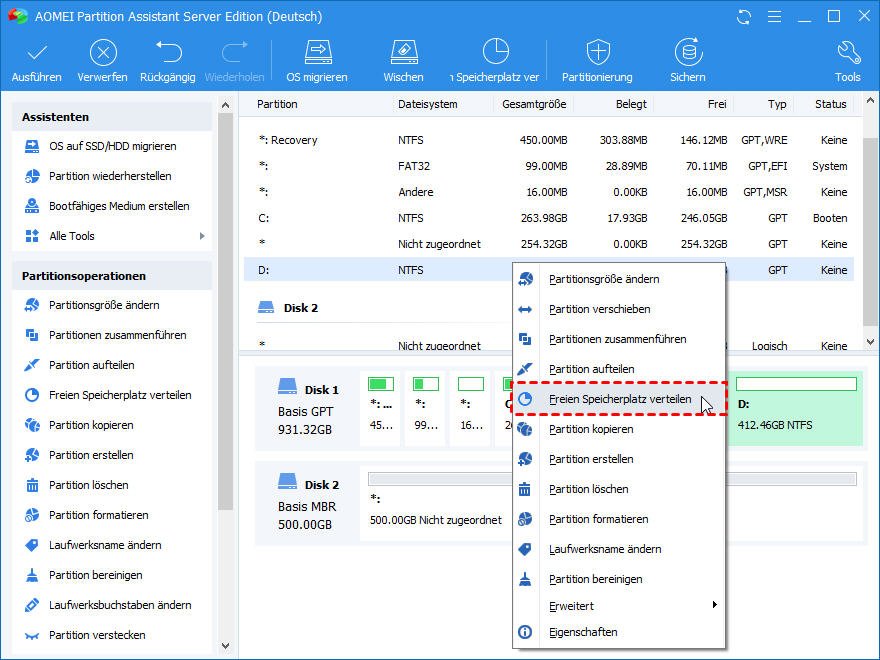Screen dimensions: 880x660
Task: Click the Ausführen checkmark toolbar icon
Action: tap(37, 54)
